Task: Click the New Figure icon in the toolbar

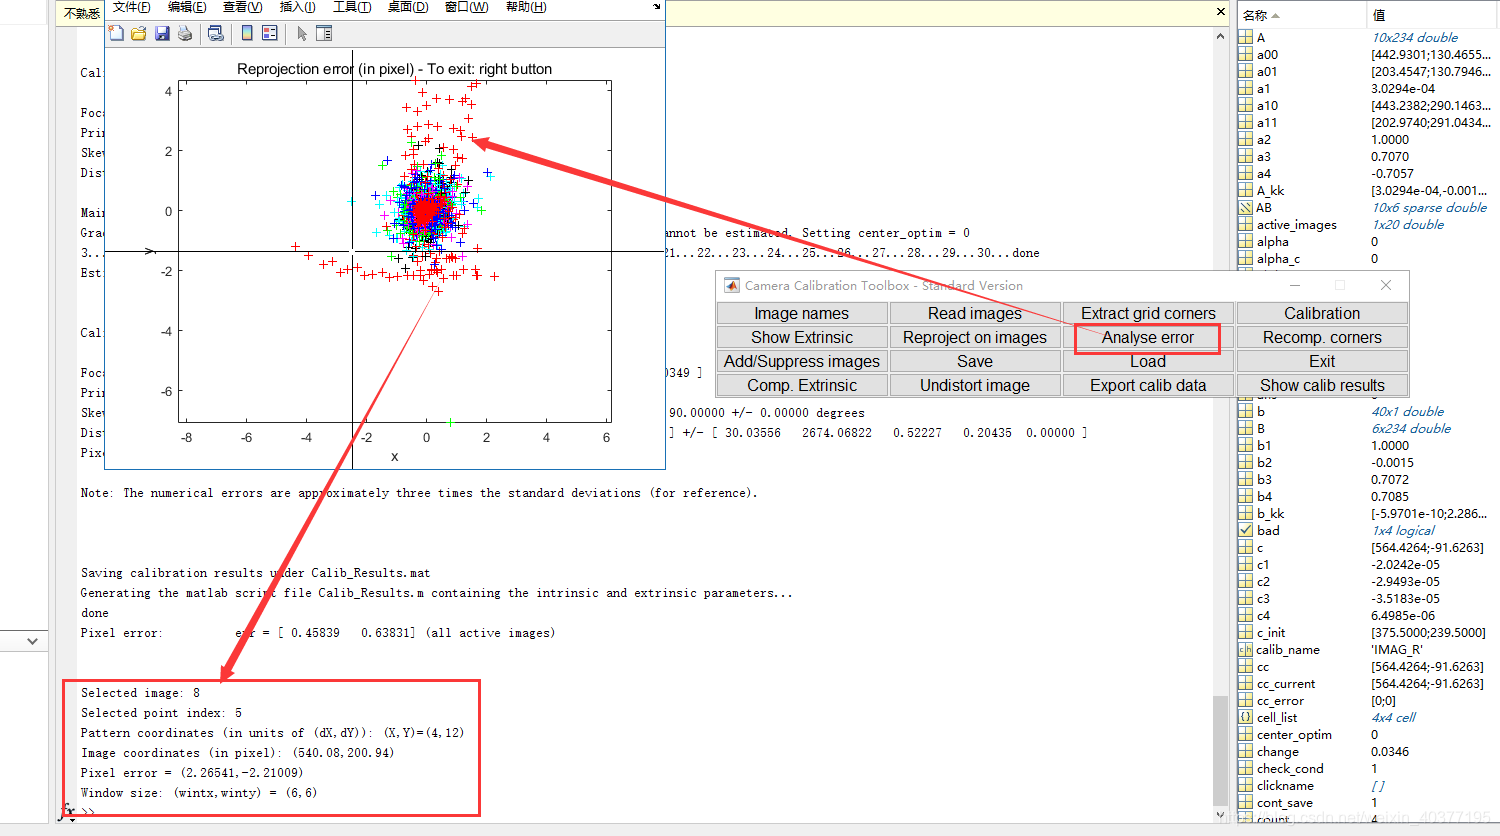Action: 116,33
